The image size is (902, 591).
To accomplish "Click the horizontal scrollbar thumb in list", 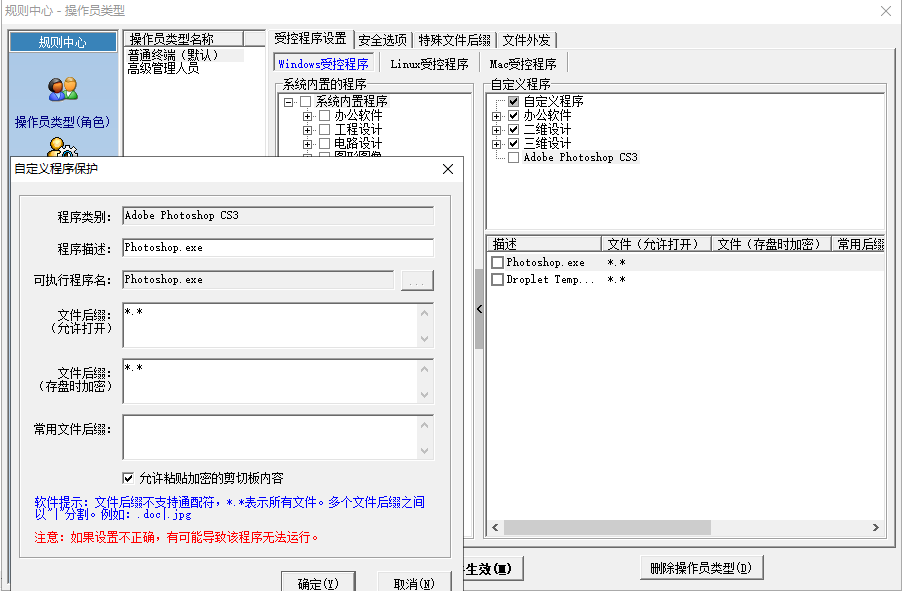I will [607, 527].
